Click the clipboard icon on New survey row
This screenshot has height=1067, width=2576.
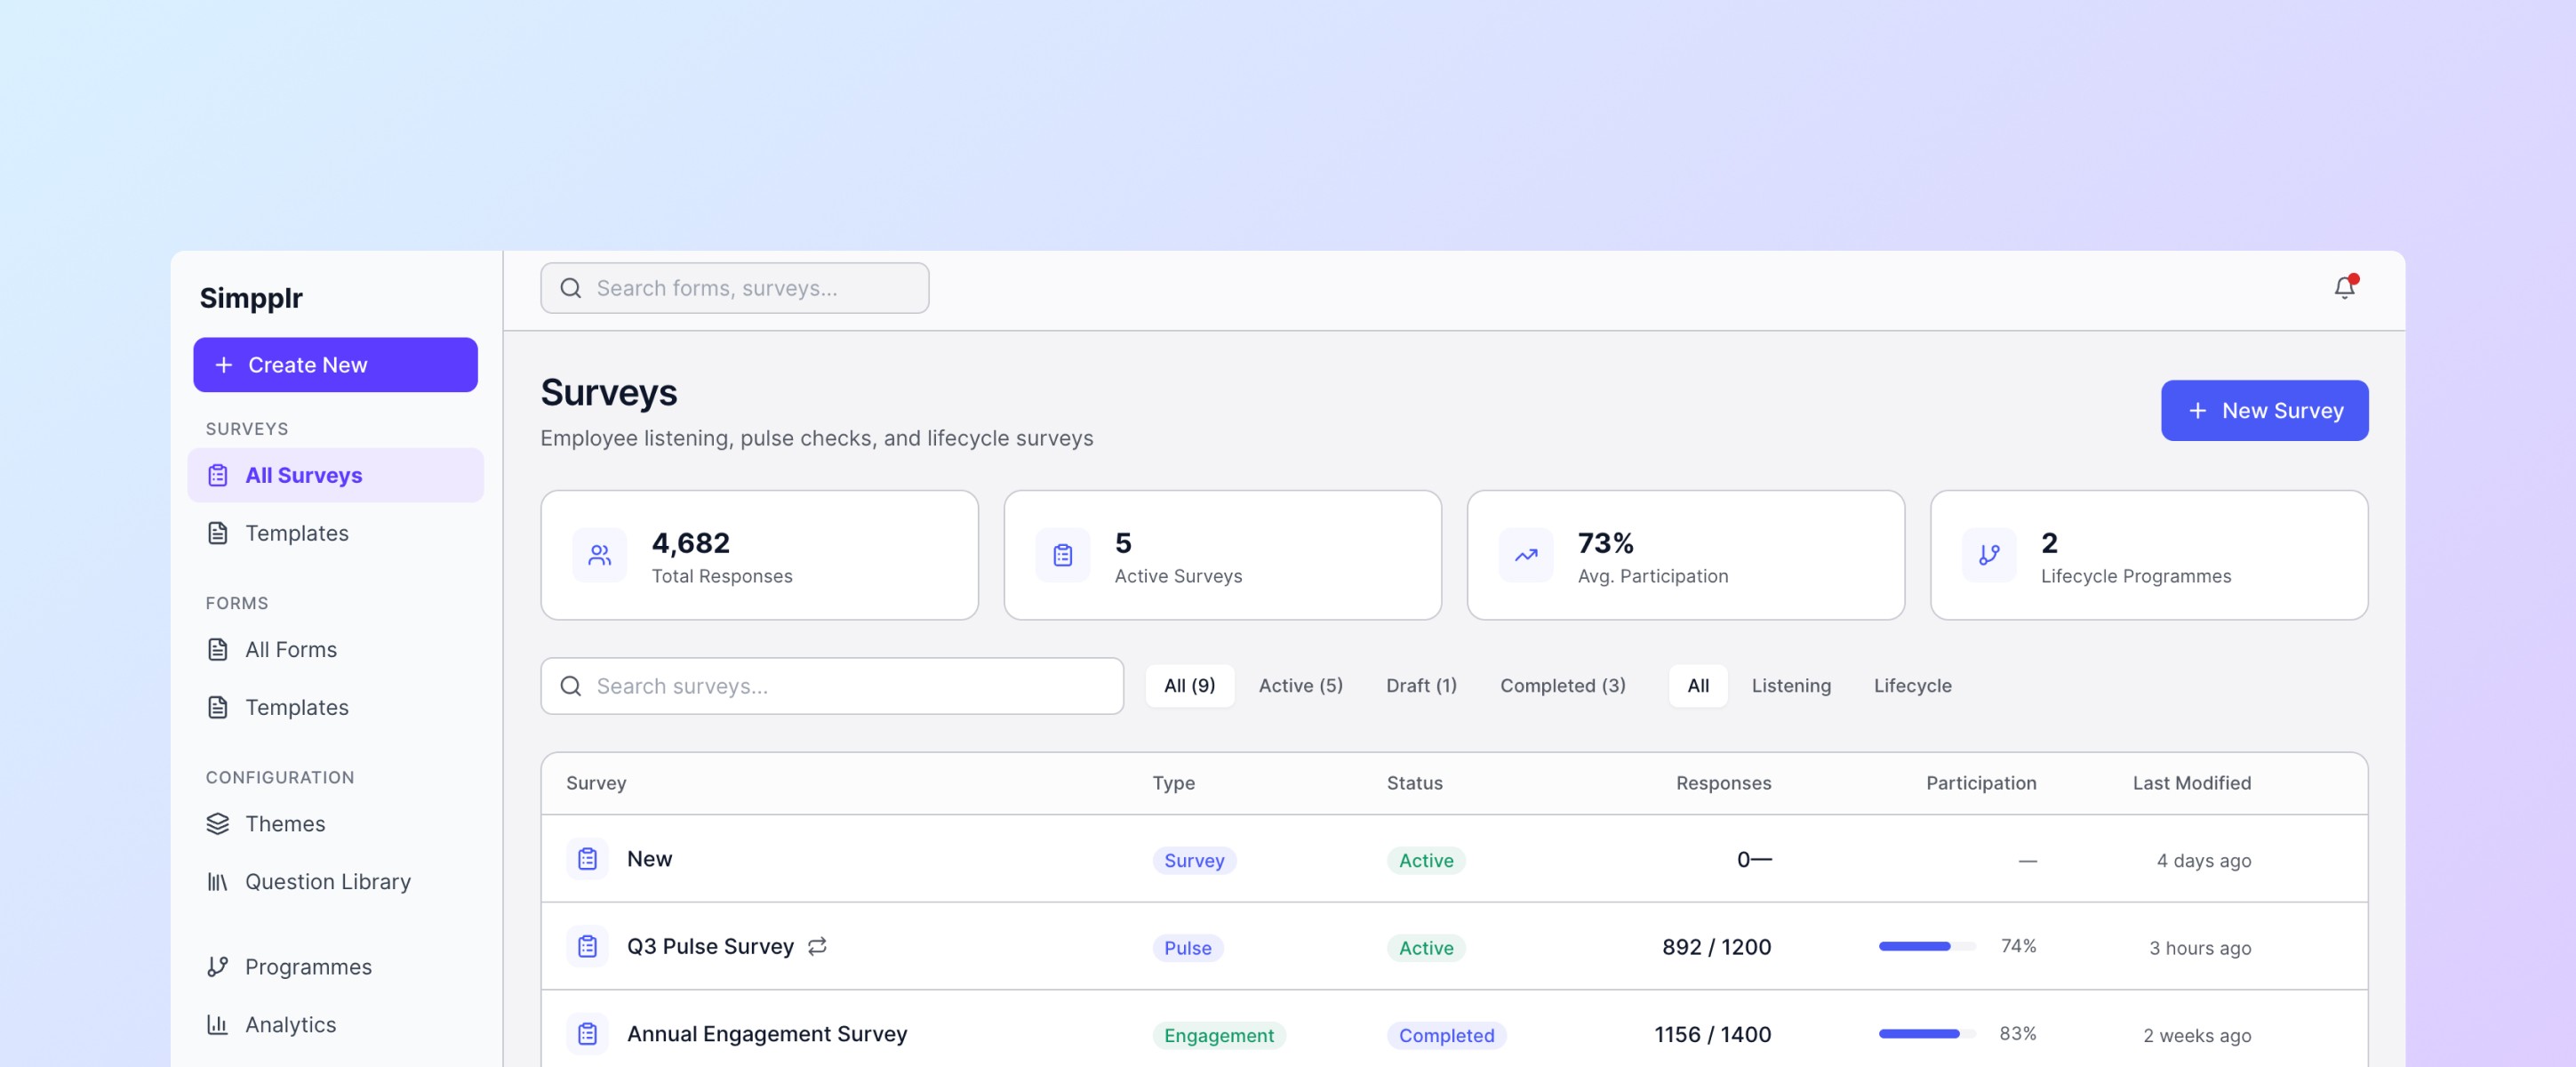(x=587, y=859)
